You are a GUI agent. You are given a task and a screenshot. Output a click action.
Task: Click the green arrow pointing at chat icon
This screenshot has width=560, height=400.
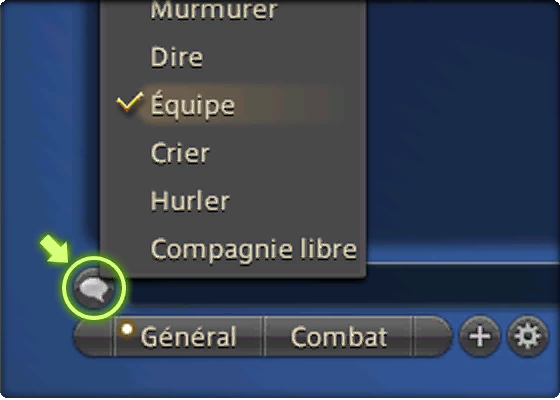pos(54,250)
